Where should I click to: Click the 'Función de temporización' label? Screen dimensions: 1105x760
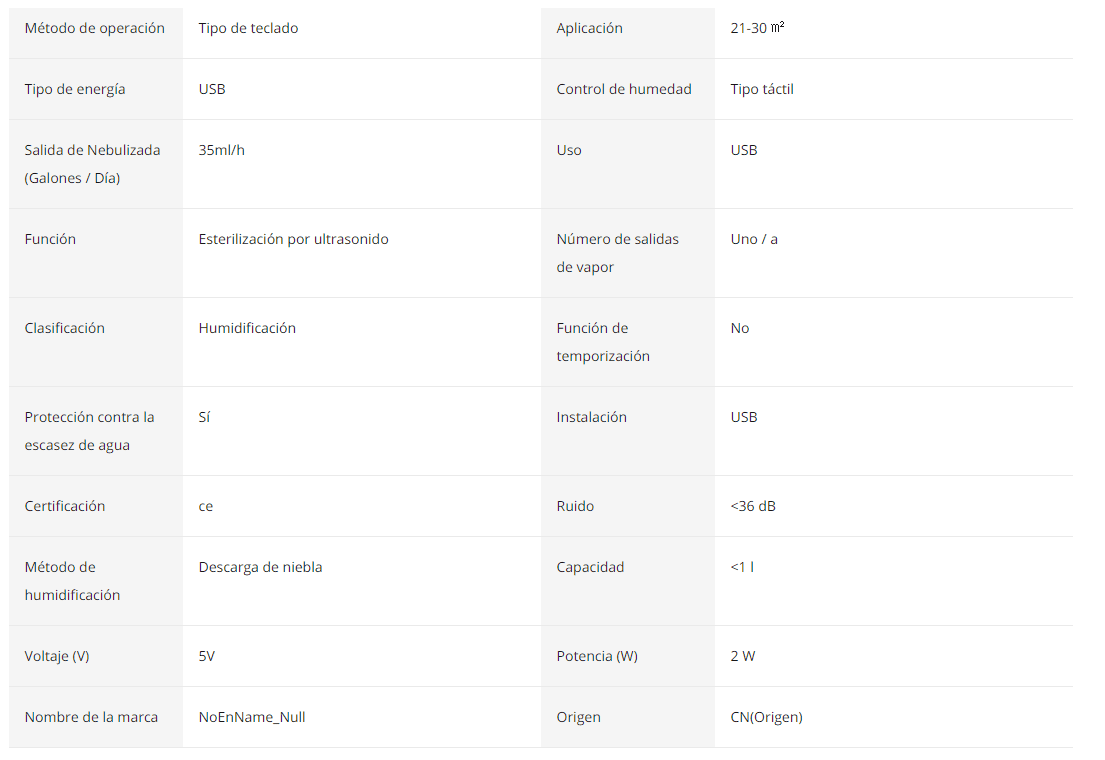603,342
